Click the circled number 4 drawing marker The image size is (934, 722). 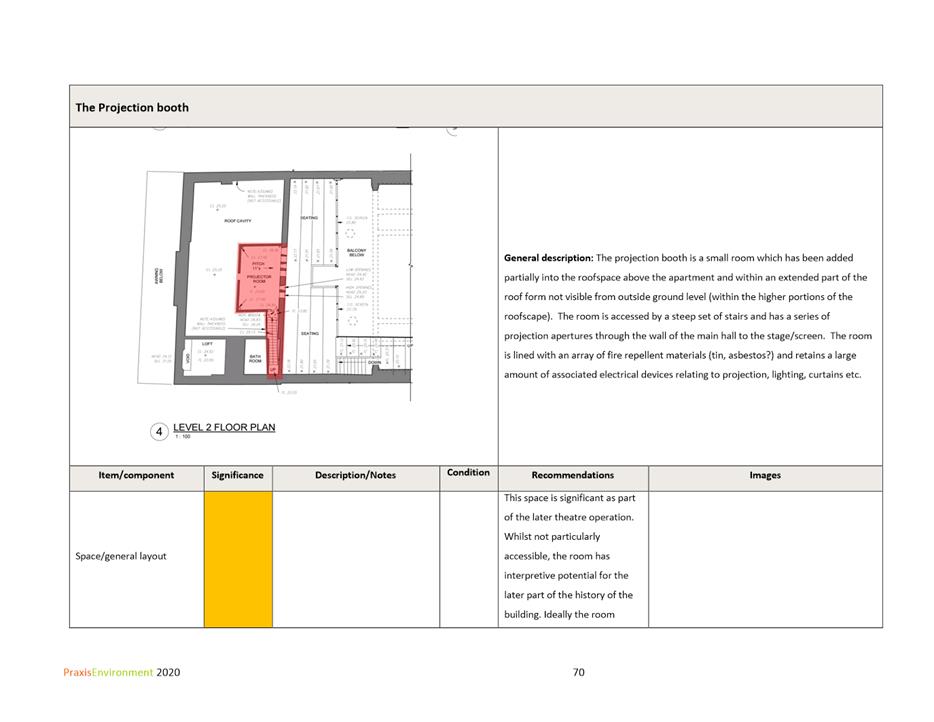pos(159,432)
